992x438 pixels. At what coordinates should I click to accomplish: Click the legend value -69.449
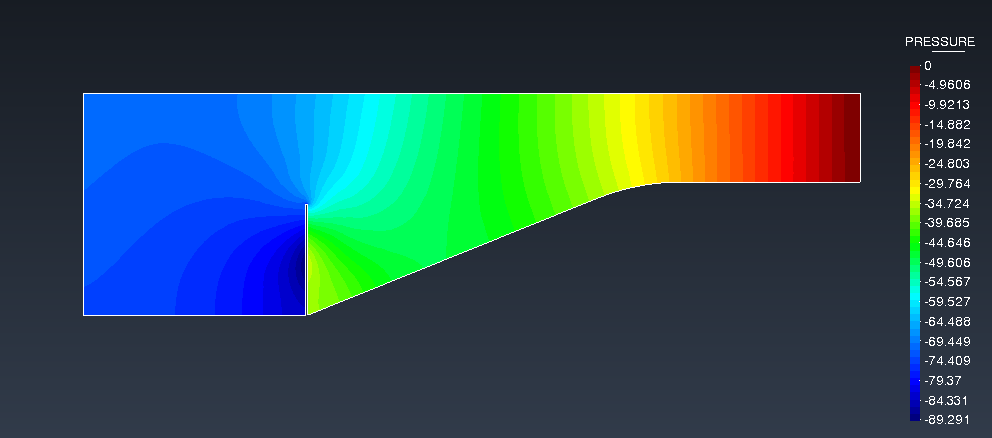tap(946, 341)
